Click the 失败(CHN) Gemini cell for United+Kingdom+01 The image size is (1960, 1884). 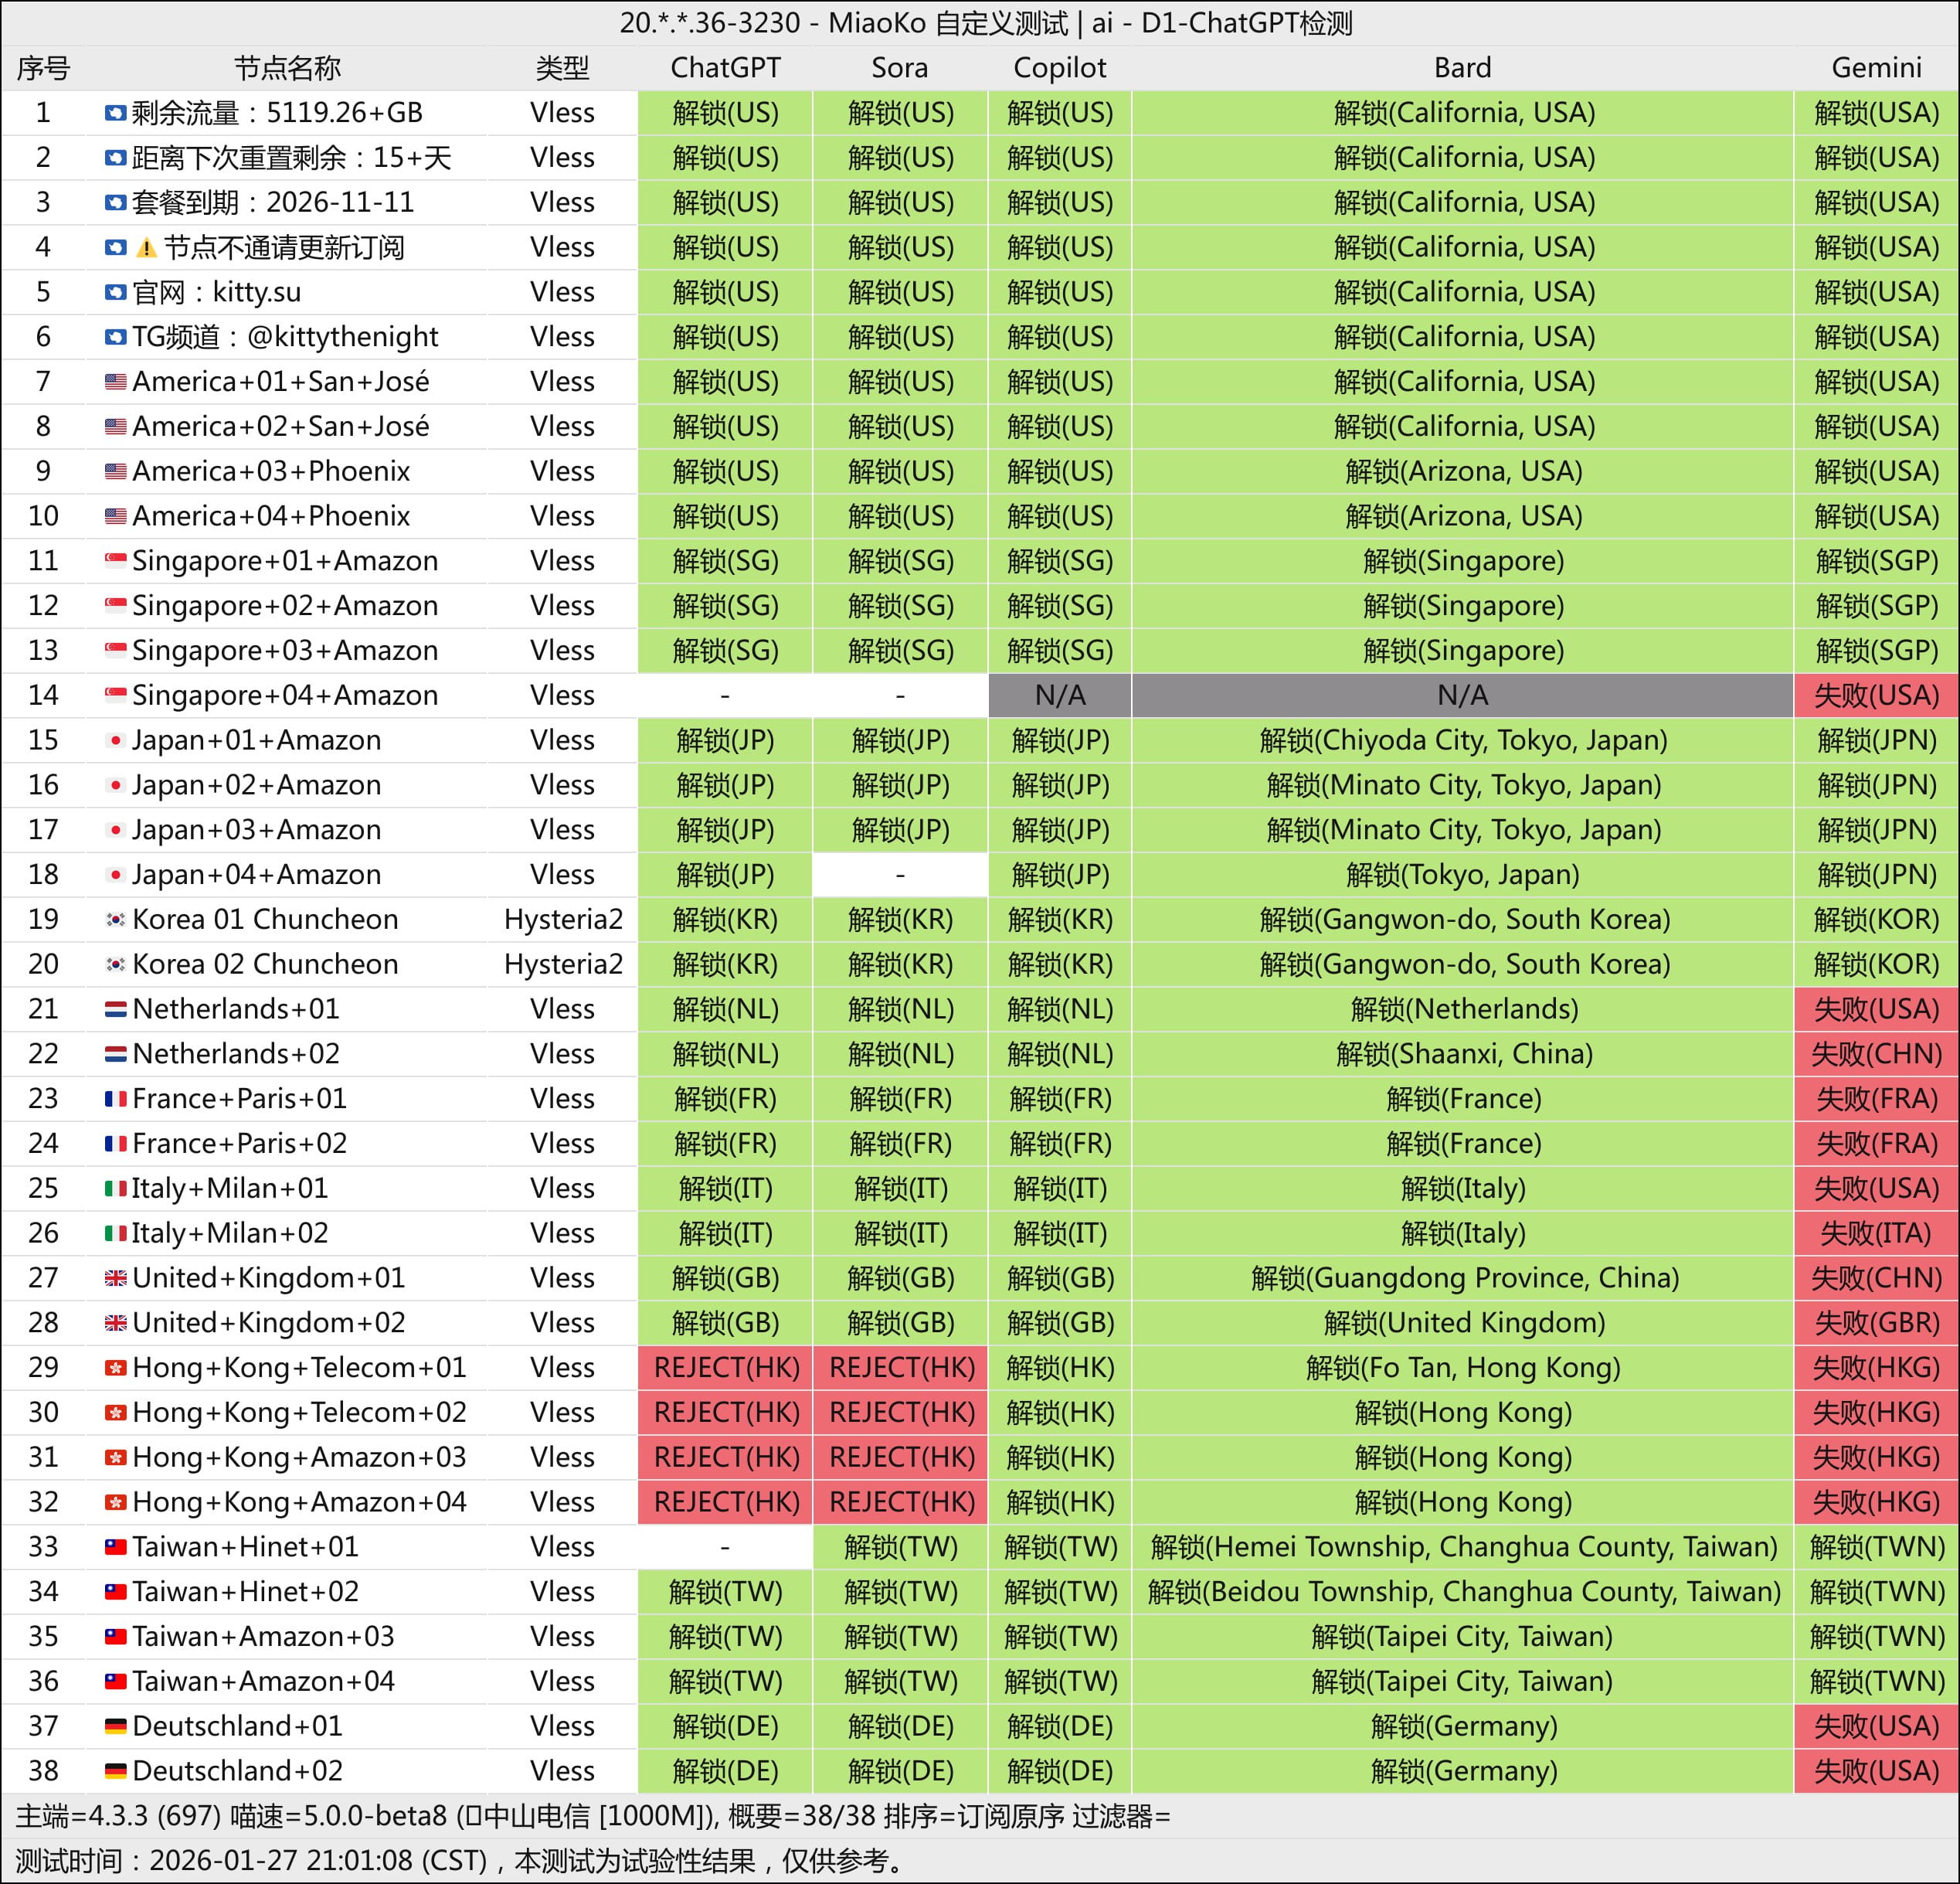[x=1876, y=1277]
